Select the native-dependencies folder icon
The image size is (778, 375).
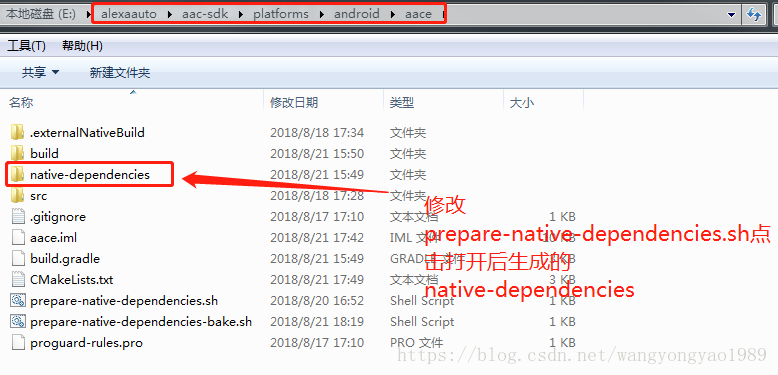17,175
